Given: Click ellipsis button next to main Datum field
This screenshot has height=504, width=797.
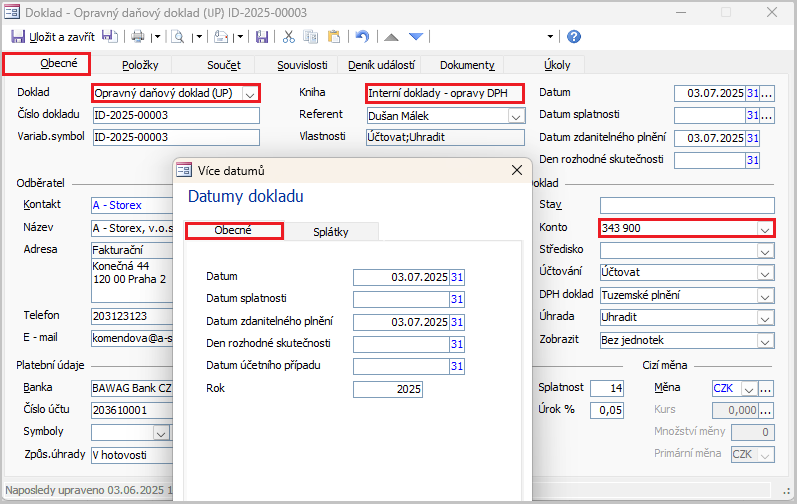Looking at the screenshot, I should (767, 93).
